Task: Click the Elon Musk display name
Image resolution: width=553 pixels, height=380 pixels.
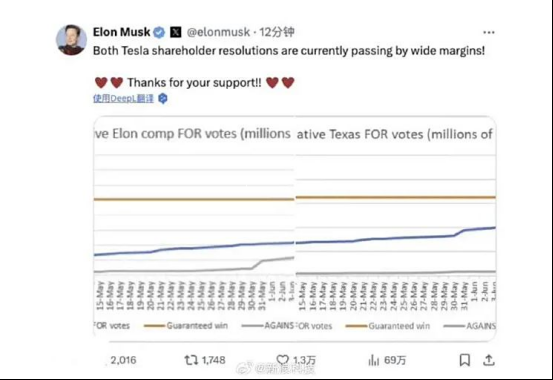Action: 122,32
